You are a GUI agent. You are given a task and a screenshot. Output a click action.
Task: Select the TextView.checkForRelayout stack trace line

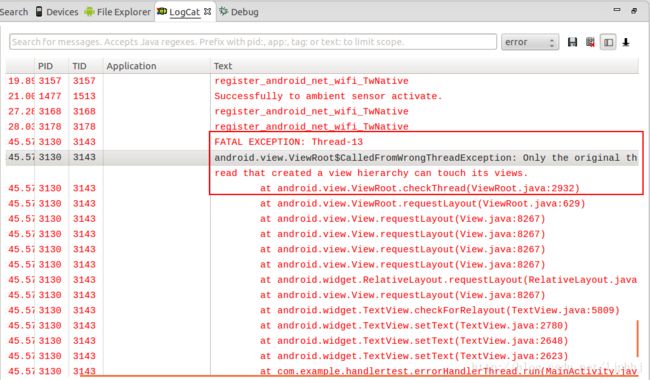[322, 310]
